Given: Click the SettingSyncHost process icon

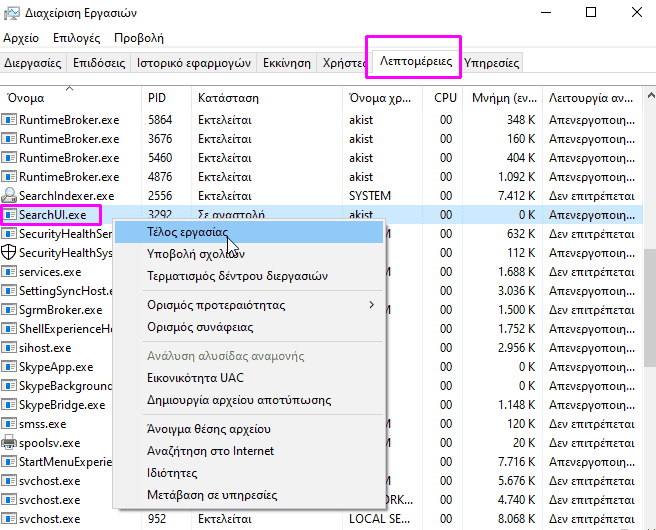Looking at the screenshot, I should tap(9, 291).
